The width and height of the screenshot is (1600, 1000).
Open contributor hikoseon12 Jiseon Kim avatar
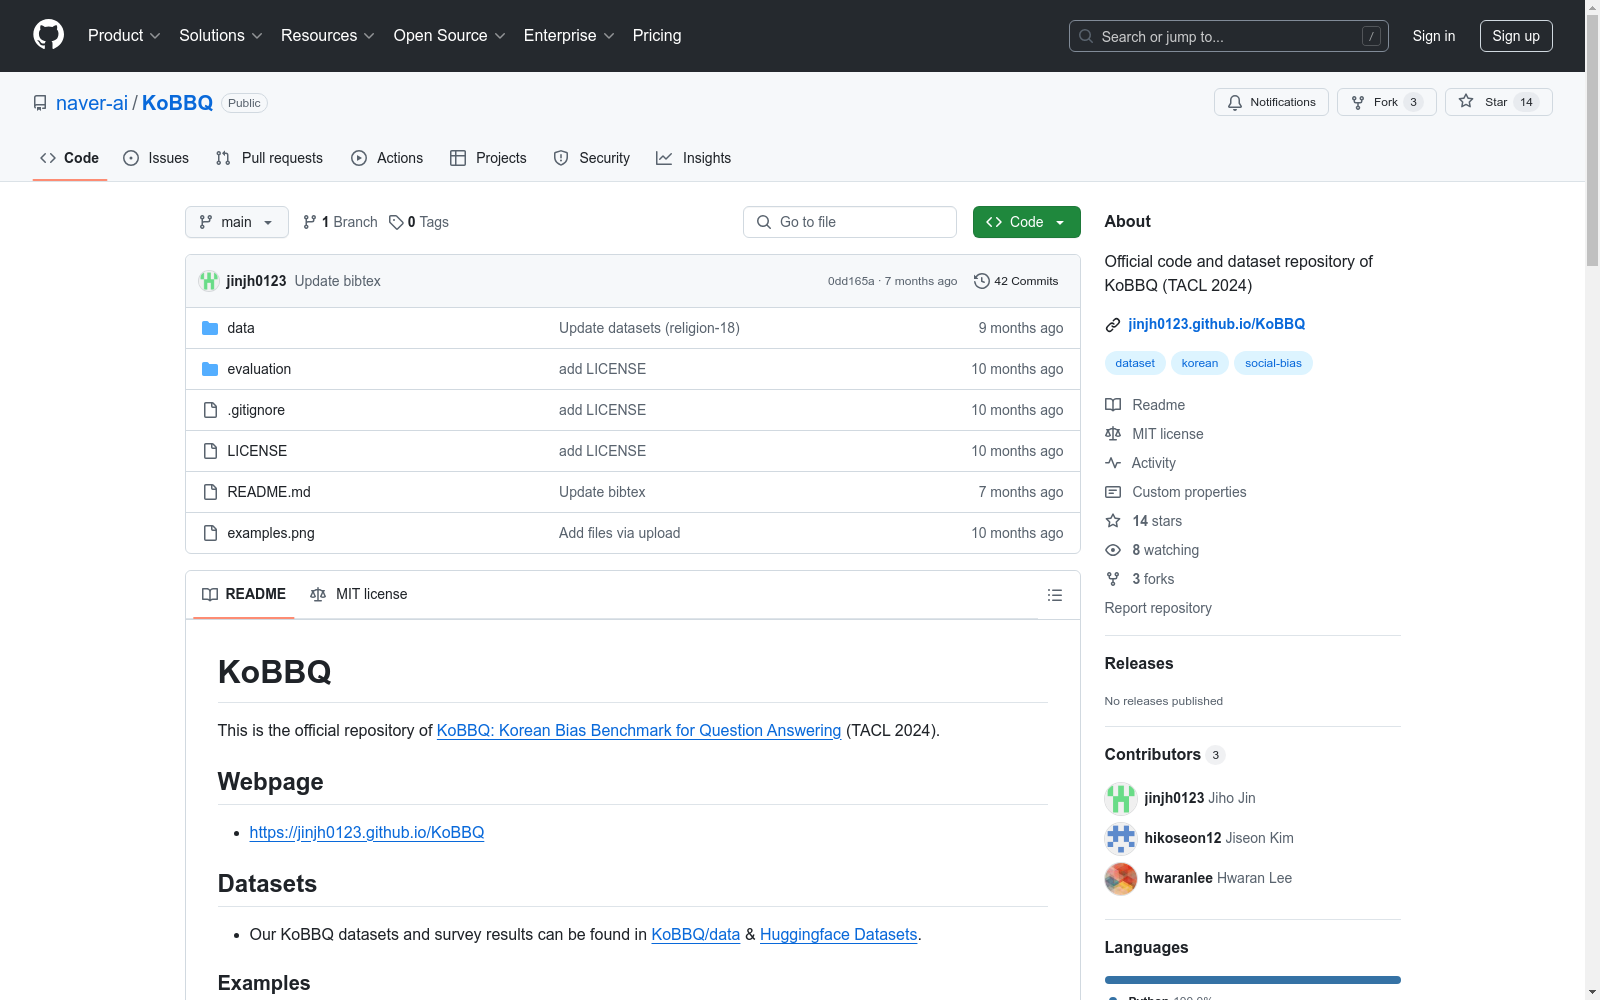click(1121, 838)
